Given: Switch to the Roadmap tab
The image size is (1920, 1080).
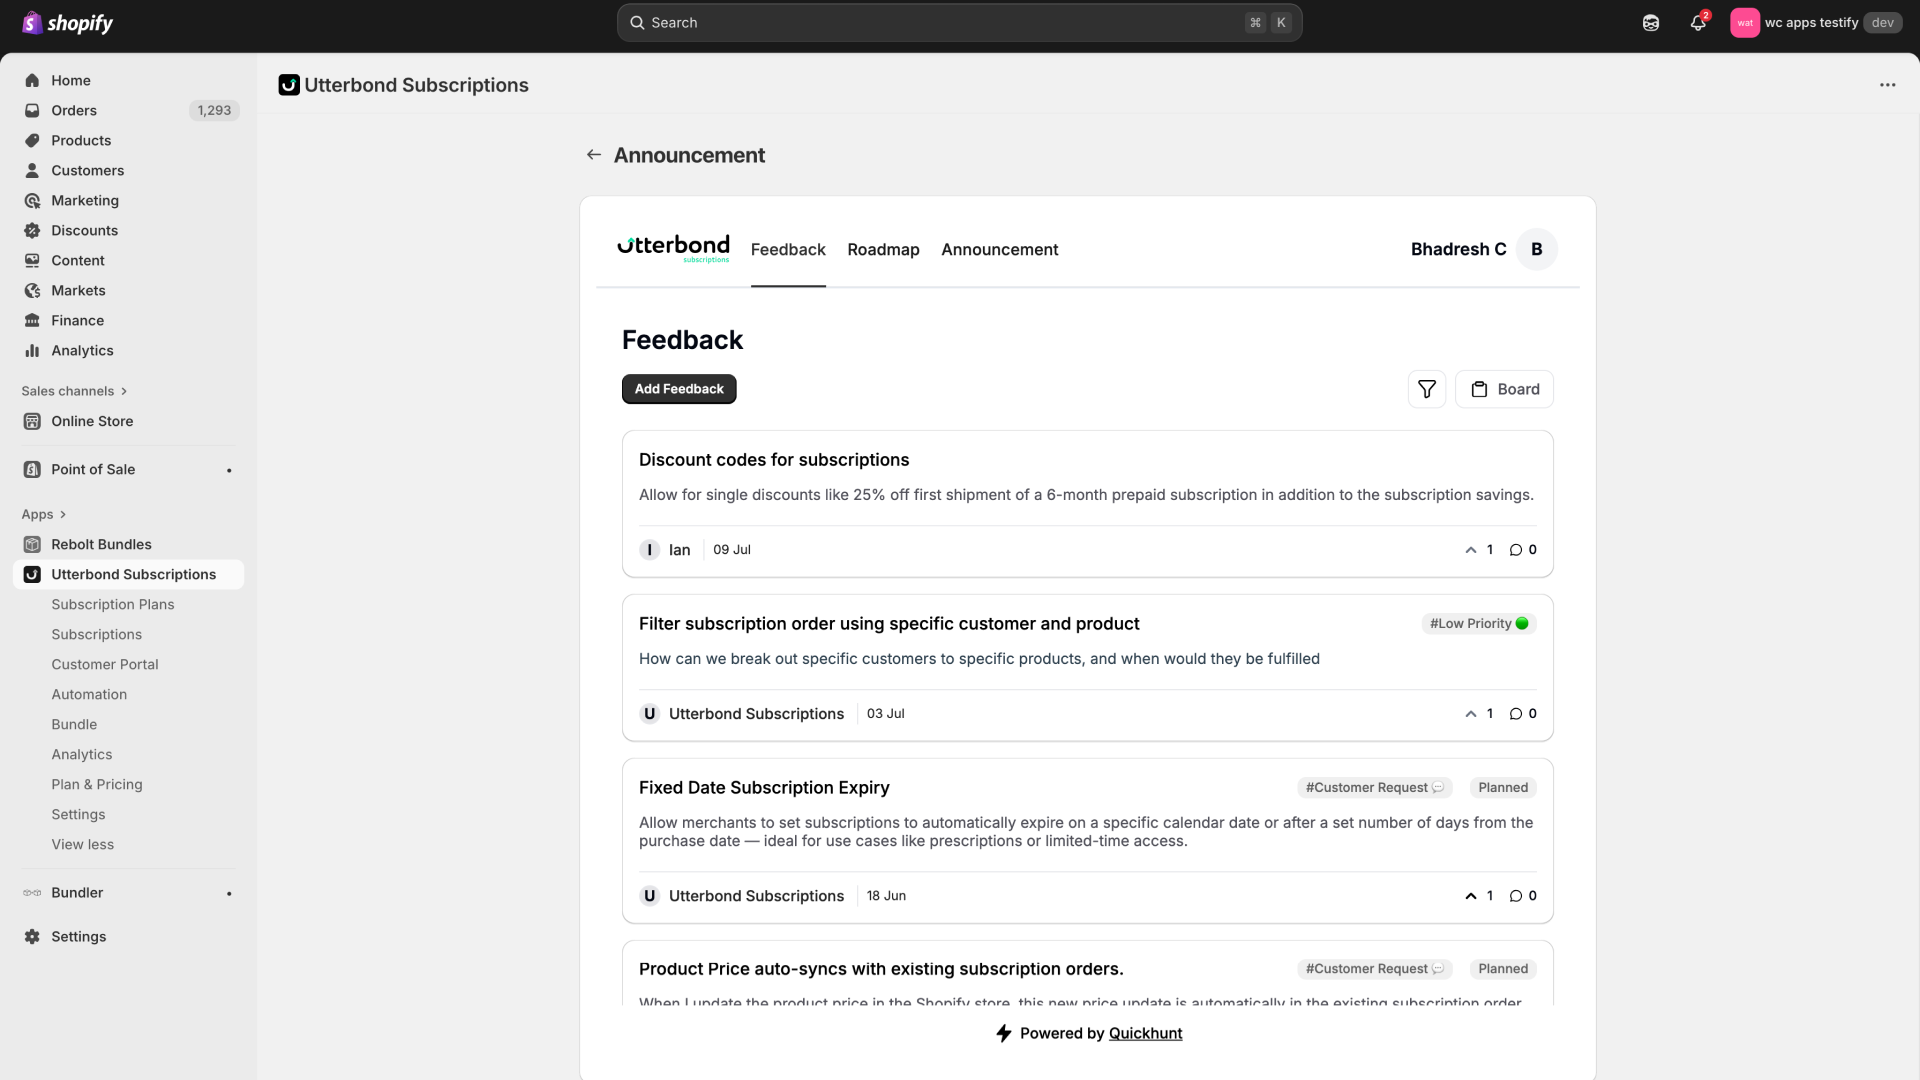Looking at the screenshot, I should 883,249.
